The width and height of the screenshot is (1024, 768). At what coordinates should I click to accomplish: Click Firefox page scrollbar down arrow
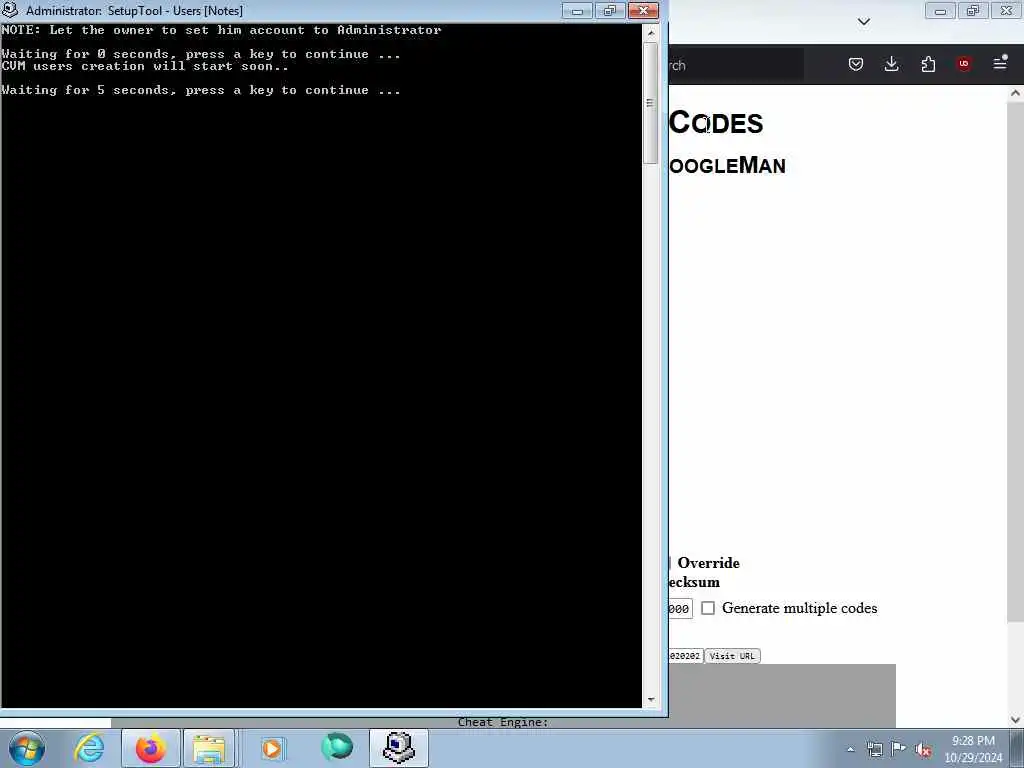point(1016,720)
